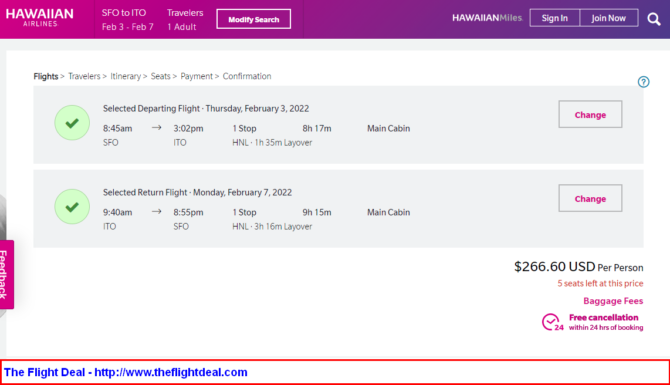This screenshot has height=385, width=670.
Task: Change the selected departing flight
Action: click(590, 115)
